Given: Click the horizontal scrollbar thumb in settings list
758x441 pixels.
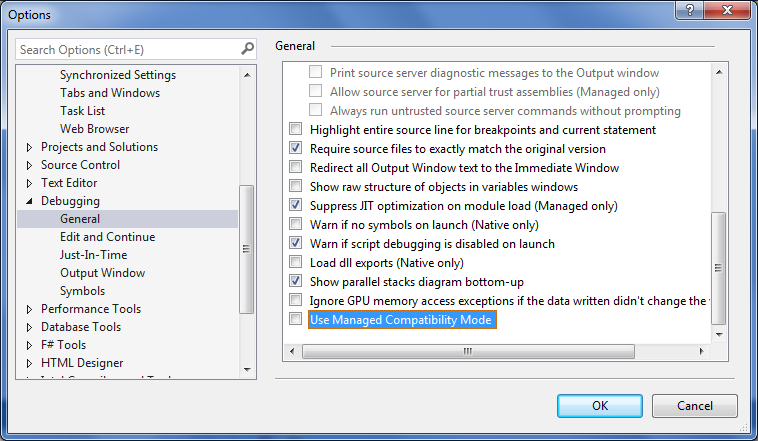Looking at the screenshot, I should (465, 352).
